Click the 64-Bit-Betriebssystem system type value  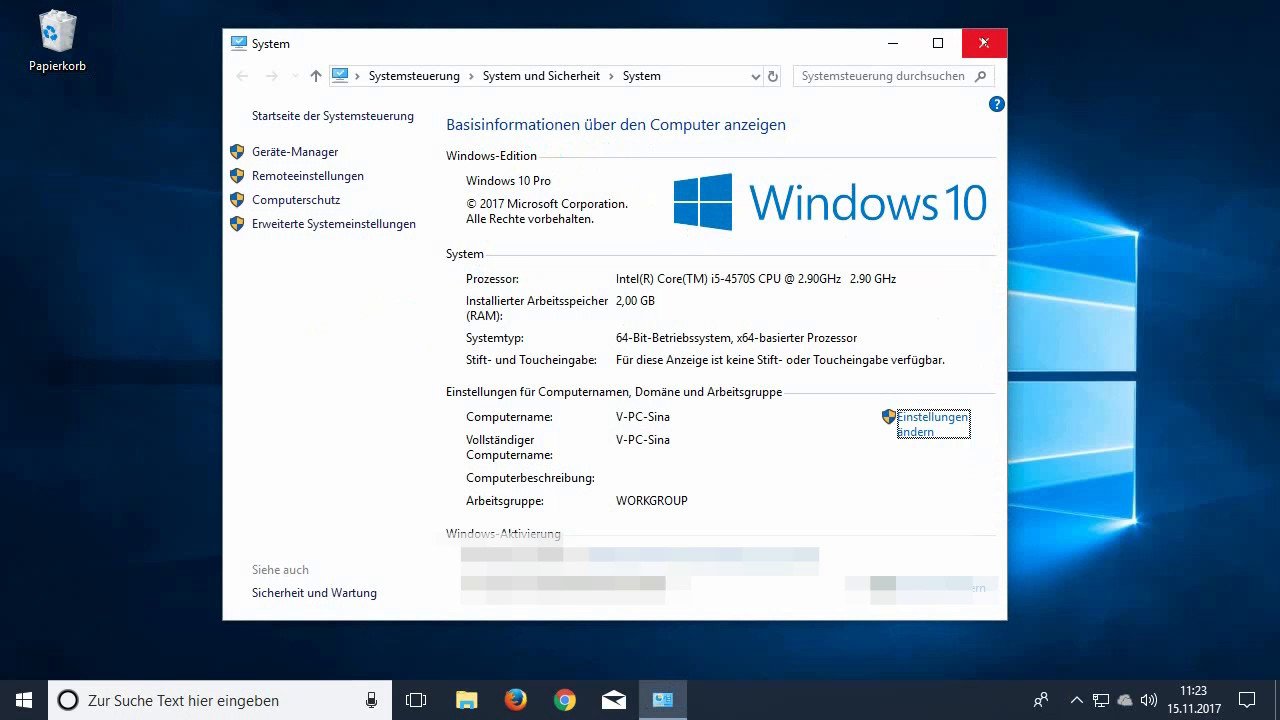[x=736, y=338]
